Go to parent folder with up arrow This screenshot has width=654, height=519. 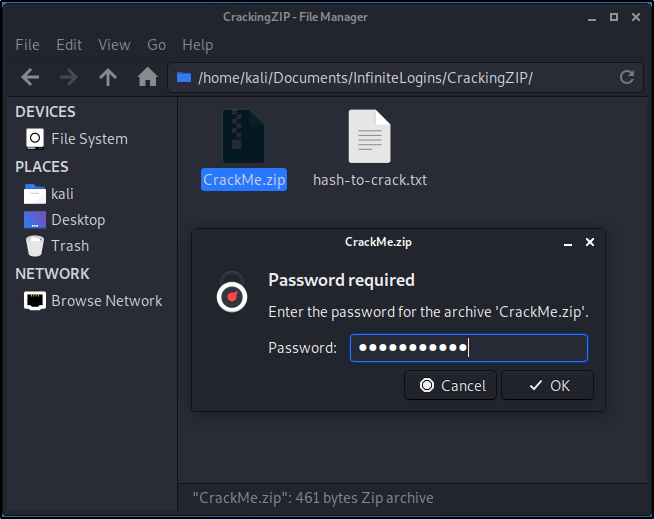tap(108, 77)
